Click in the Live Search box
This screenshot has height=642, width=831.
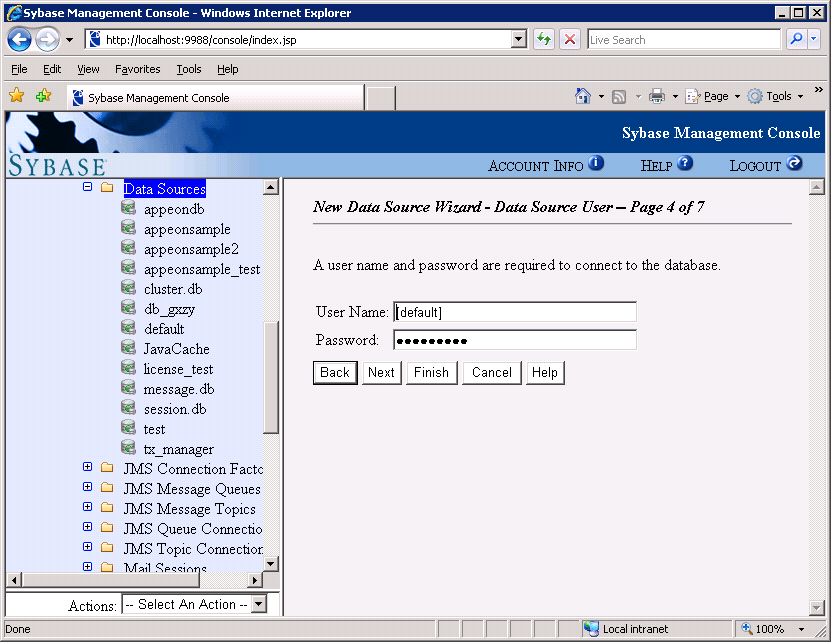click(684, 40)
